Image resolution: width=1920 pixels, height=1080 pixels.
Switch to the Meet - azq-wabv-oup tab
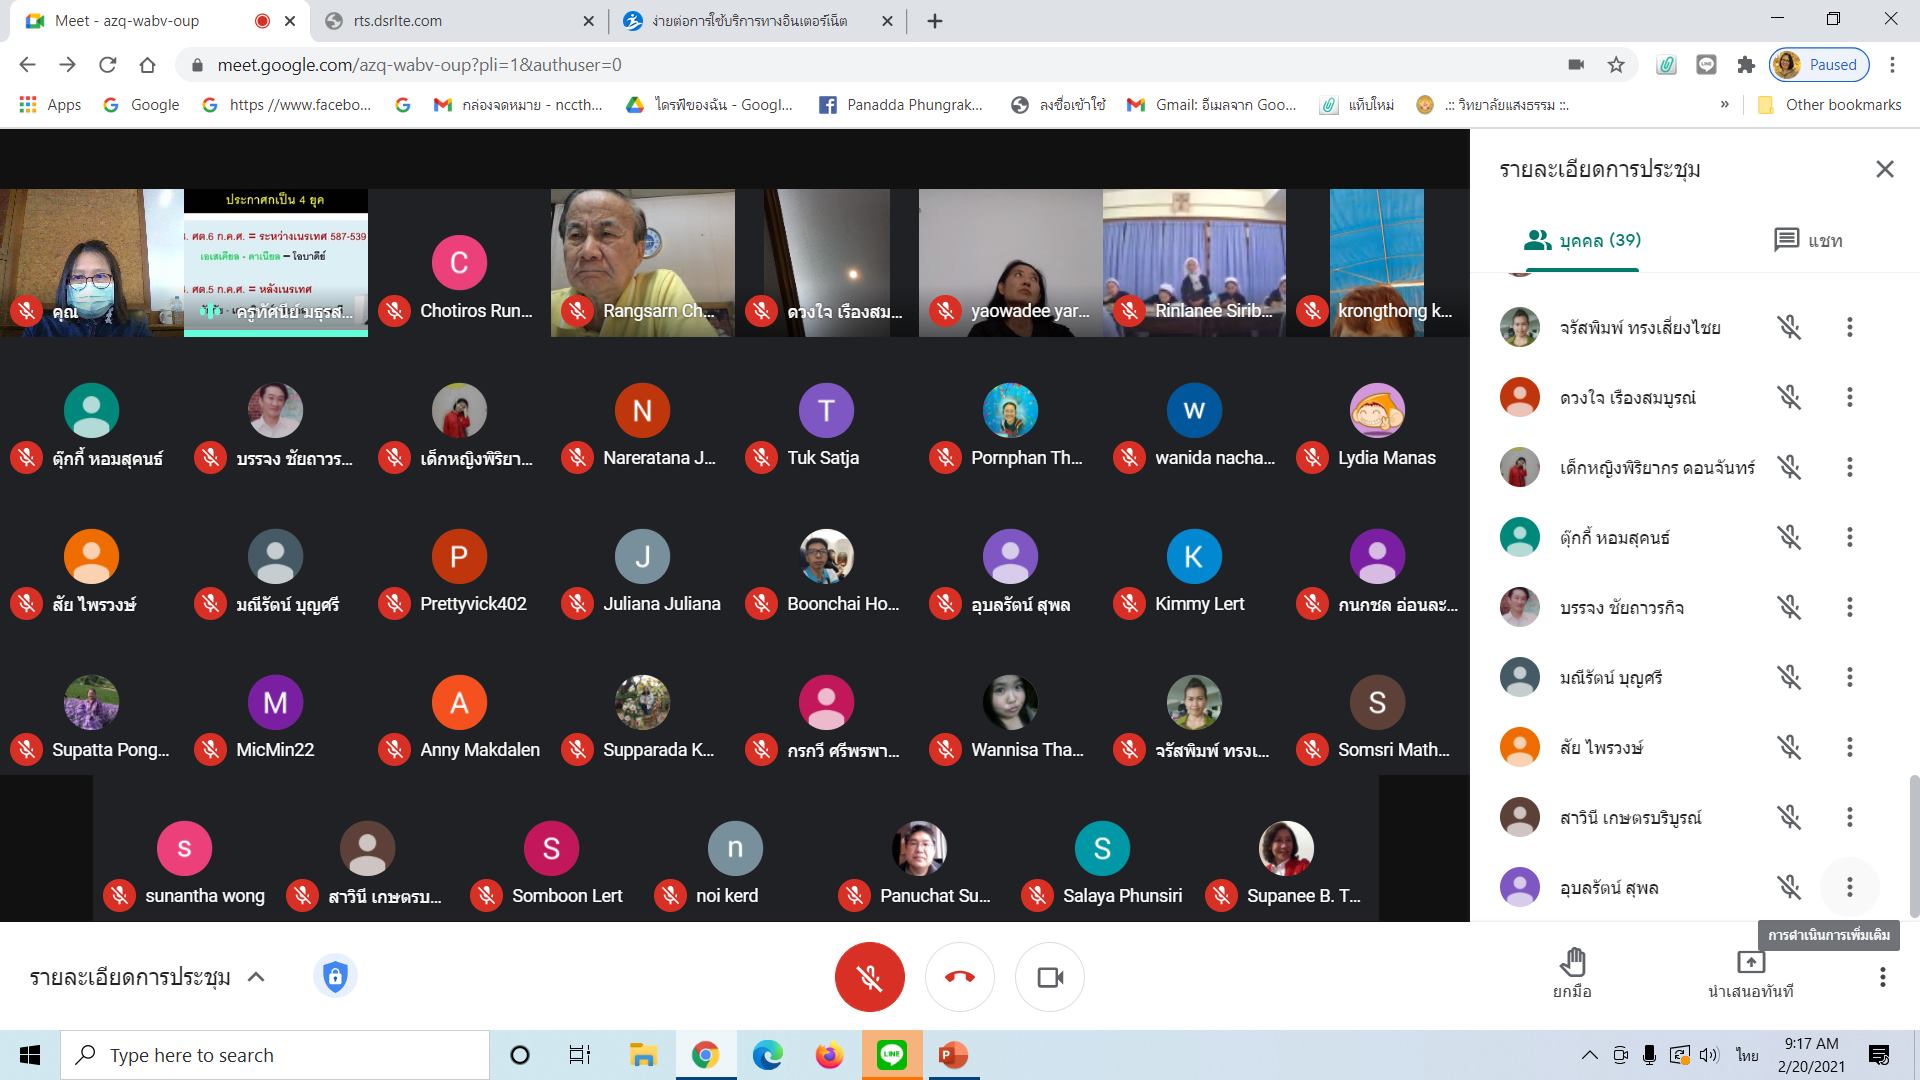pyautogui.click(x=160, y=21)
